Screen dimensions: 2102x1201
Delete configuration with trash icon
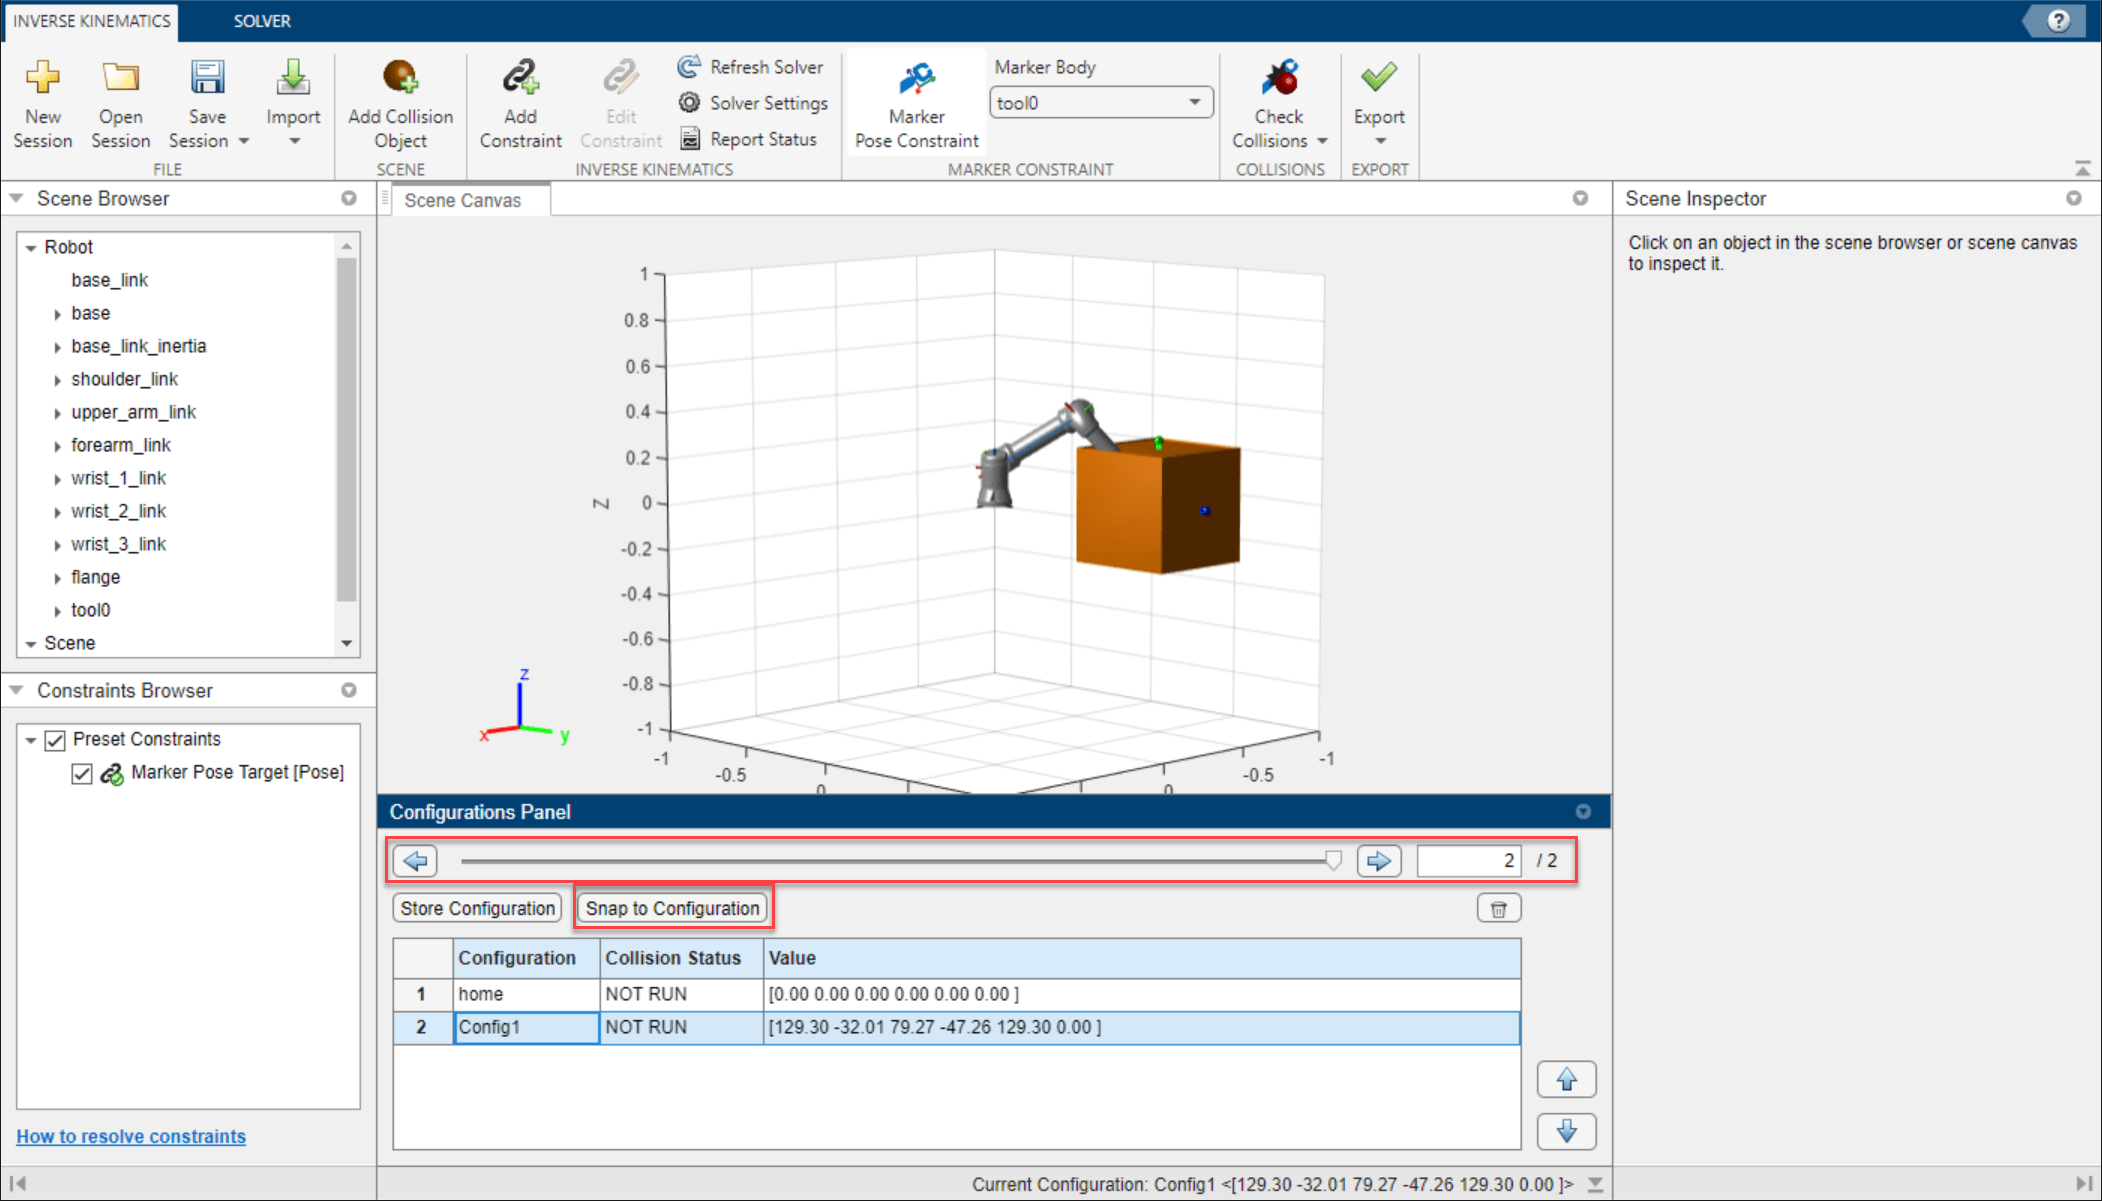pyautogui.click(x=1498, y=908)
